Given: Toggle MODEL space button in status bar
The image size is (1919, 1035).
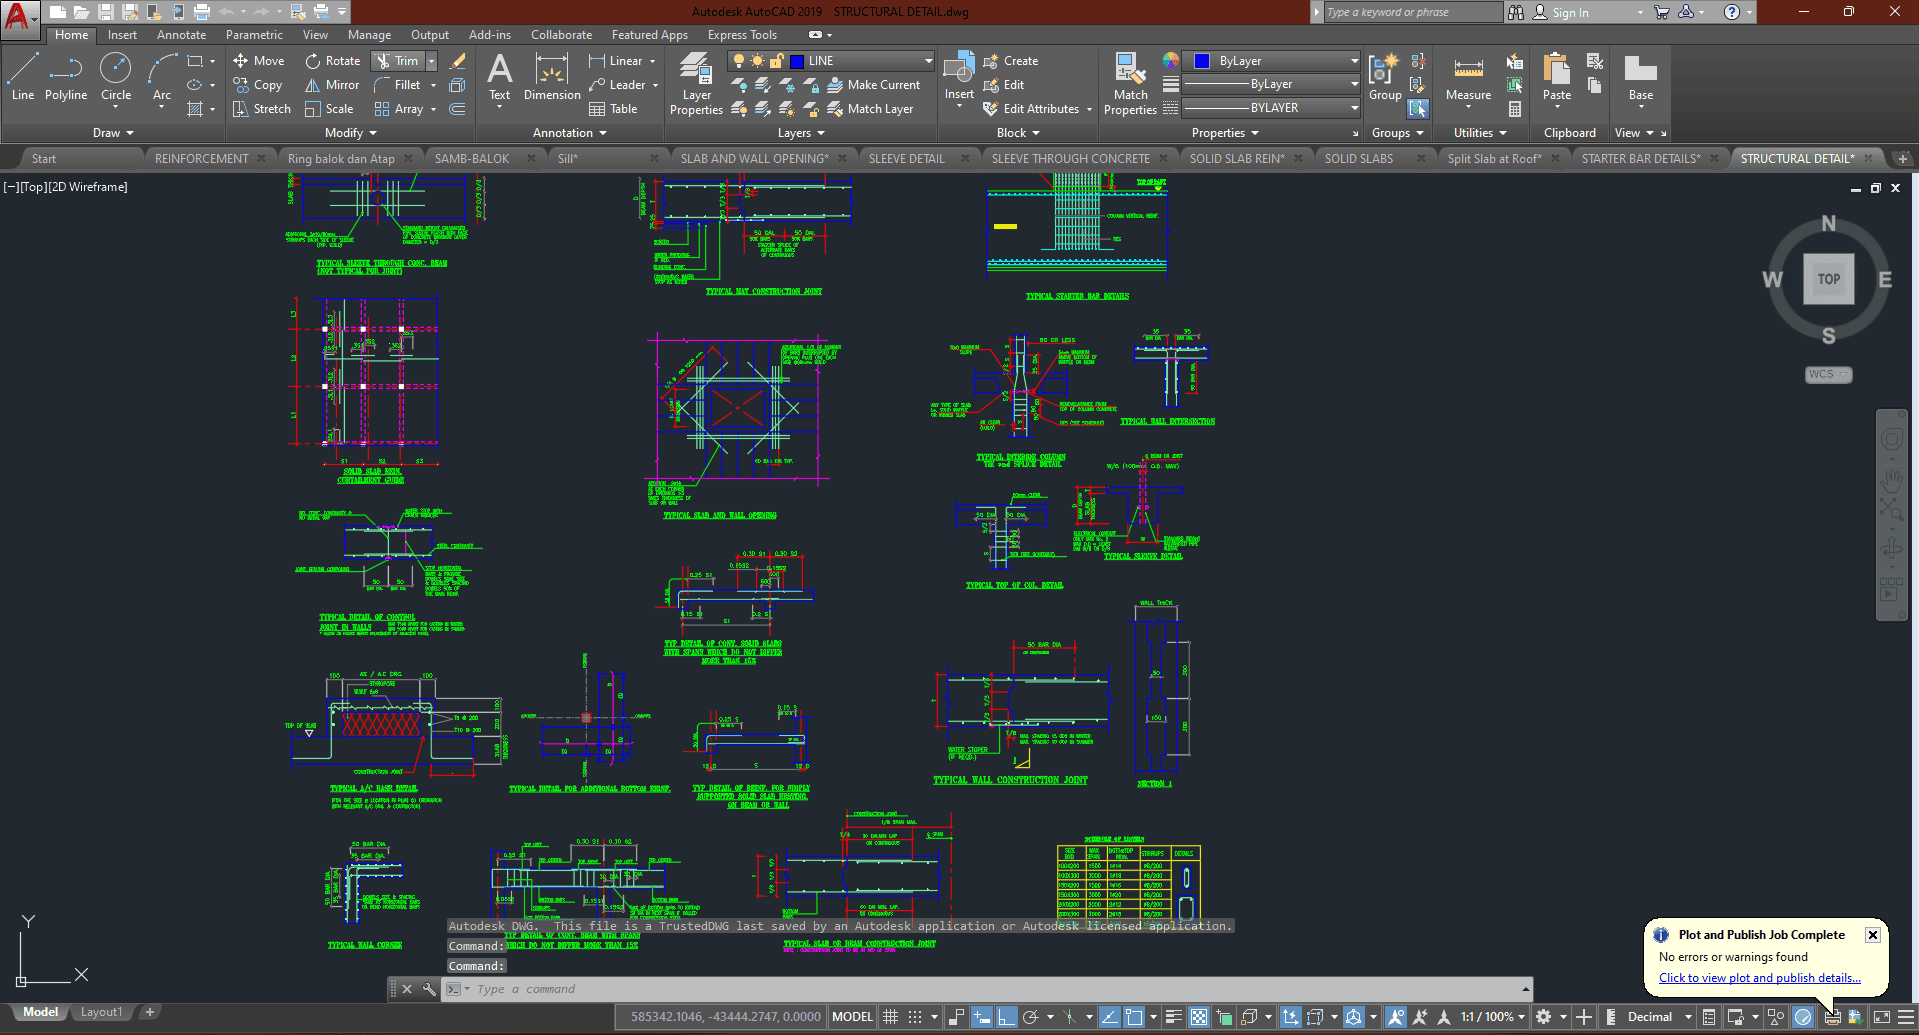Looking at the screenshot, I should tap(852, 1017).
